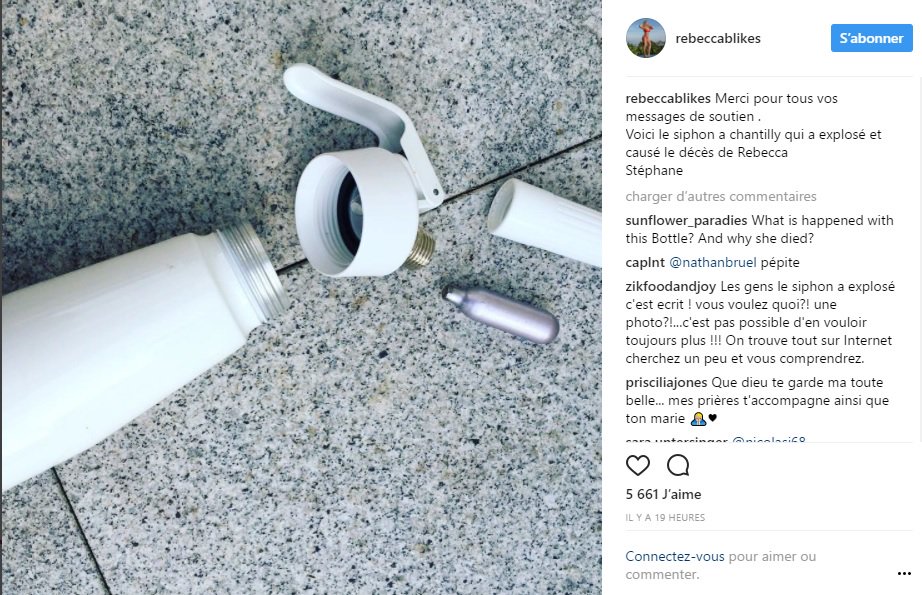This screenshot has height=595, width=922.
Task: Open zikfoodandjoy commenter profile
Action: [x=671, y=286]
